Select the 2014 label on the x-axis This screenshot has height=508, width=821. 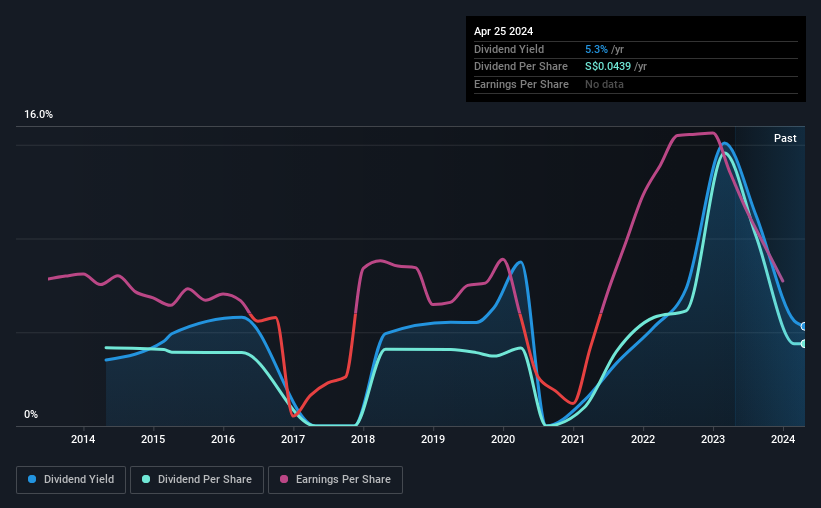pyautogui.click(x=83, y=439)
